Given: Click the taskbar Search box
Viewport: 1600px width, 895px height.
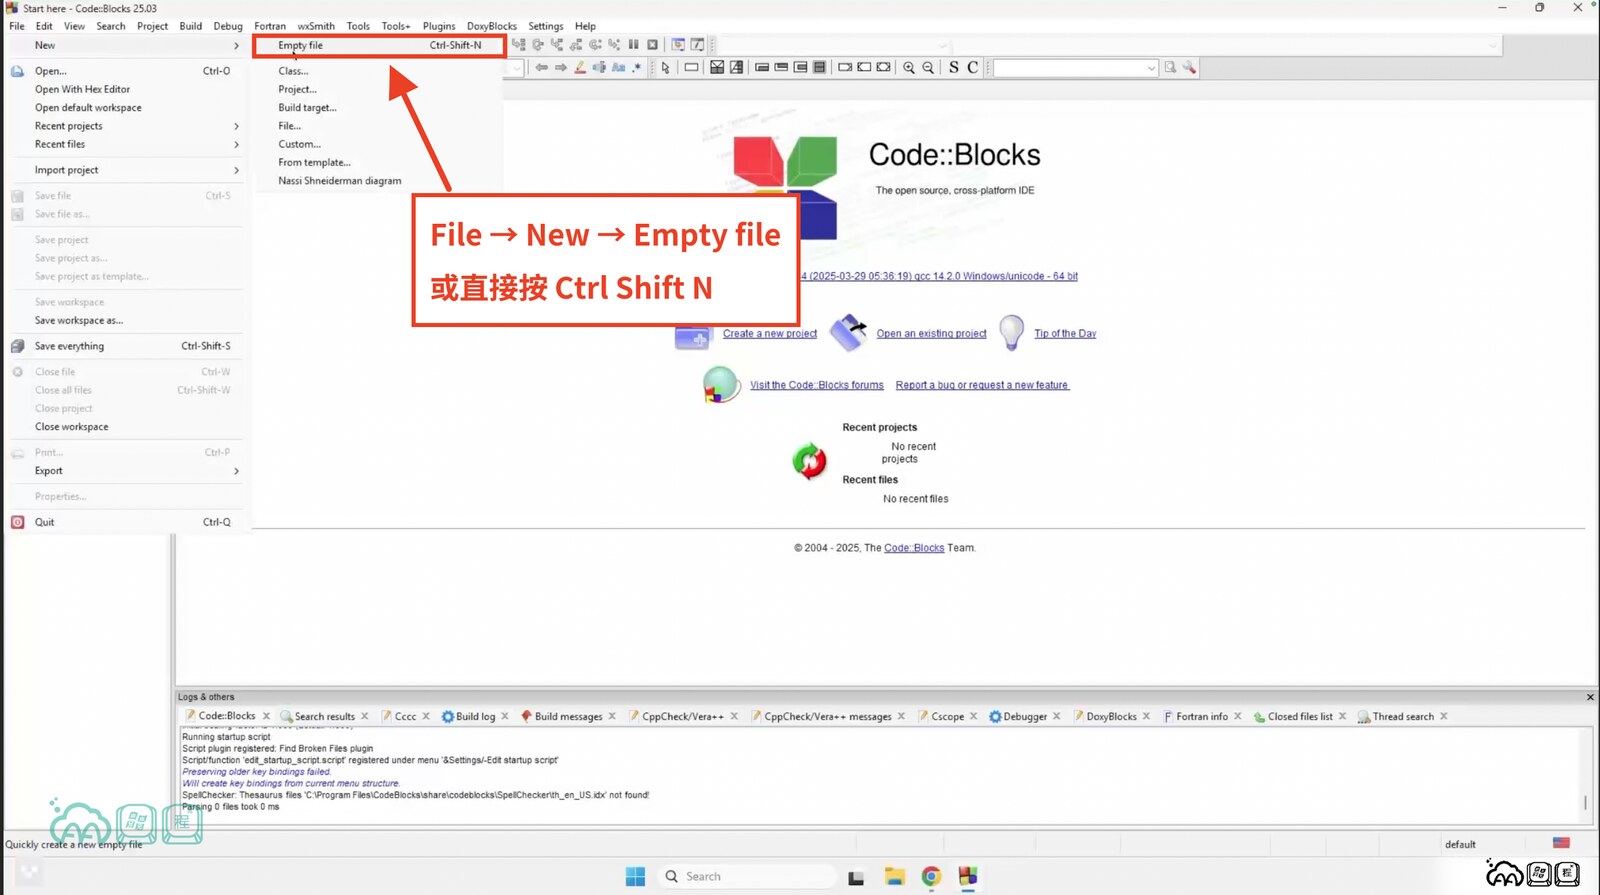Looking at the screenshot, I should [746, 876].
